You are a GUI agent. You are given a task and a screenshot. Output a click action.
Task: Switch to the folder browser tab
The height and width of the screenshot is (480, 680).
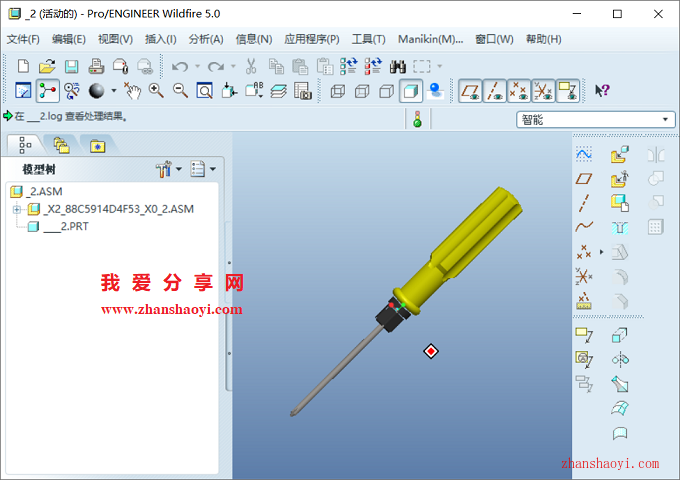61,145
